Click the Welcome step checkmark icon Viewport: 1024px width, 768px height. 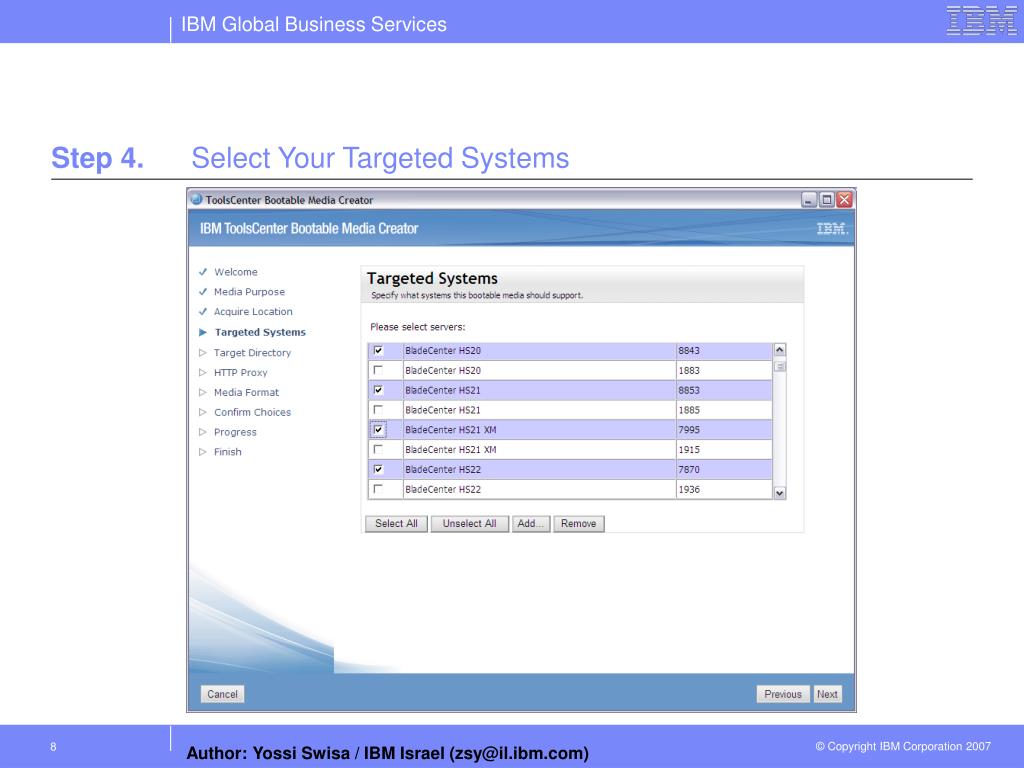click(203, 272)
